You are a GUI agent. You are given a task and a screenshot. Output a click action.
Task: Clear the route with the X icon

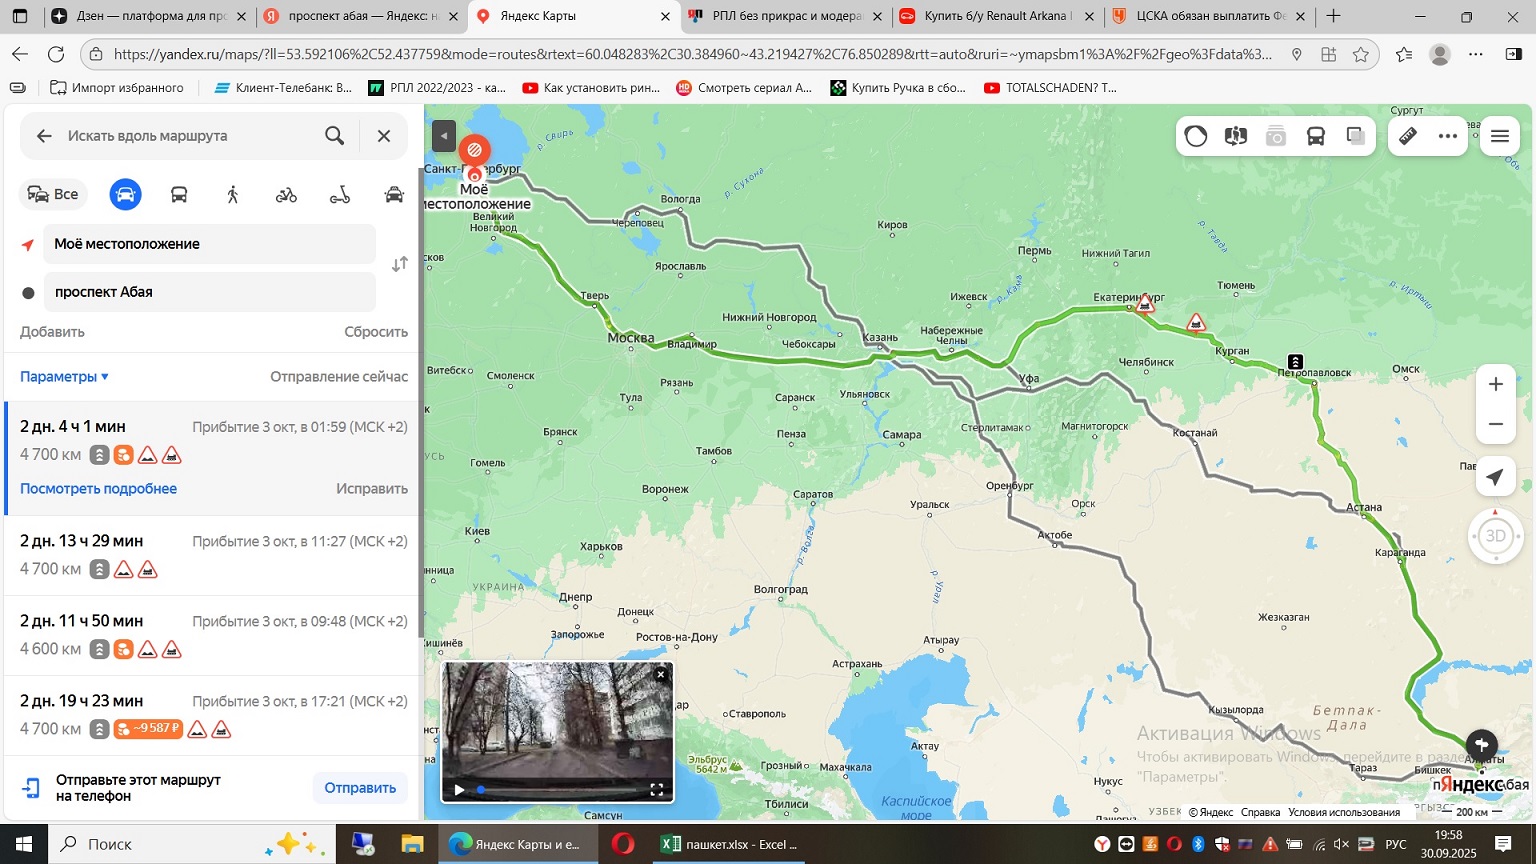(x=384, y=136)
